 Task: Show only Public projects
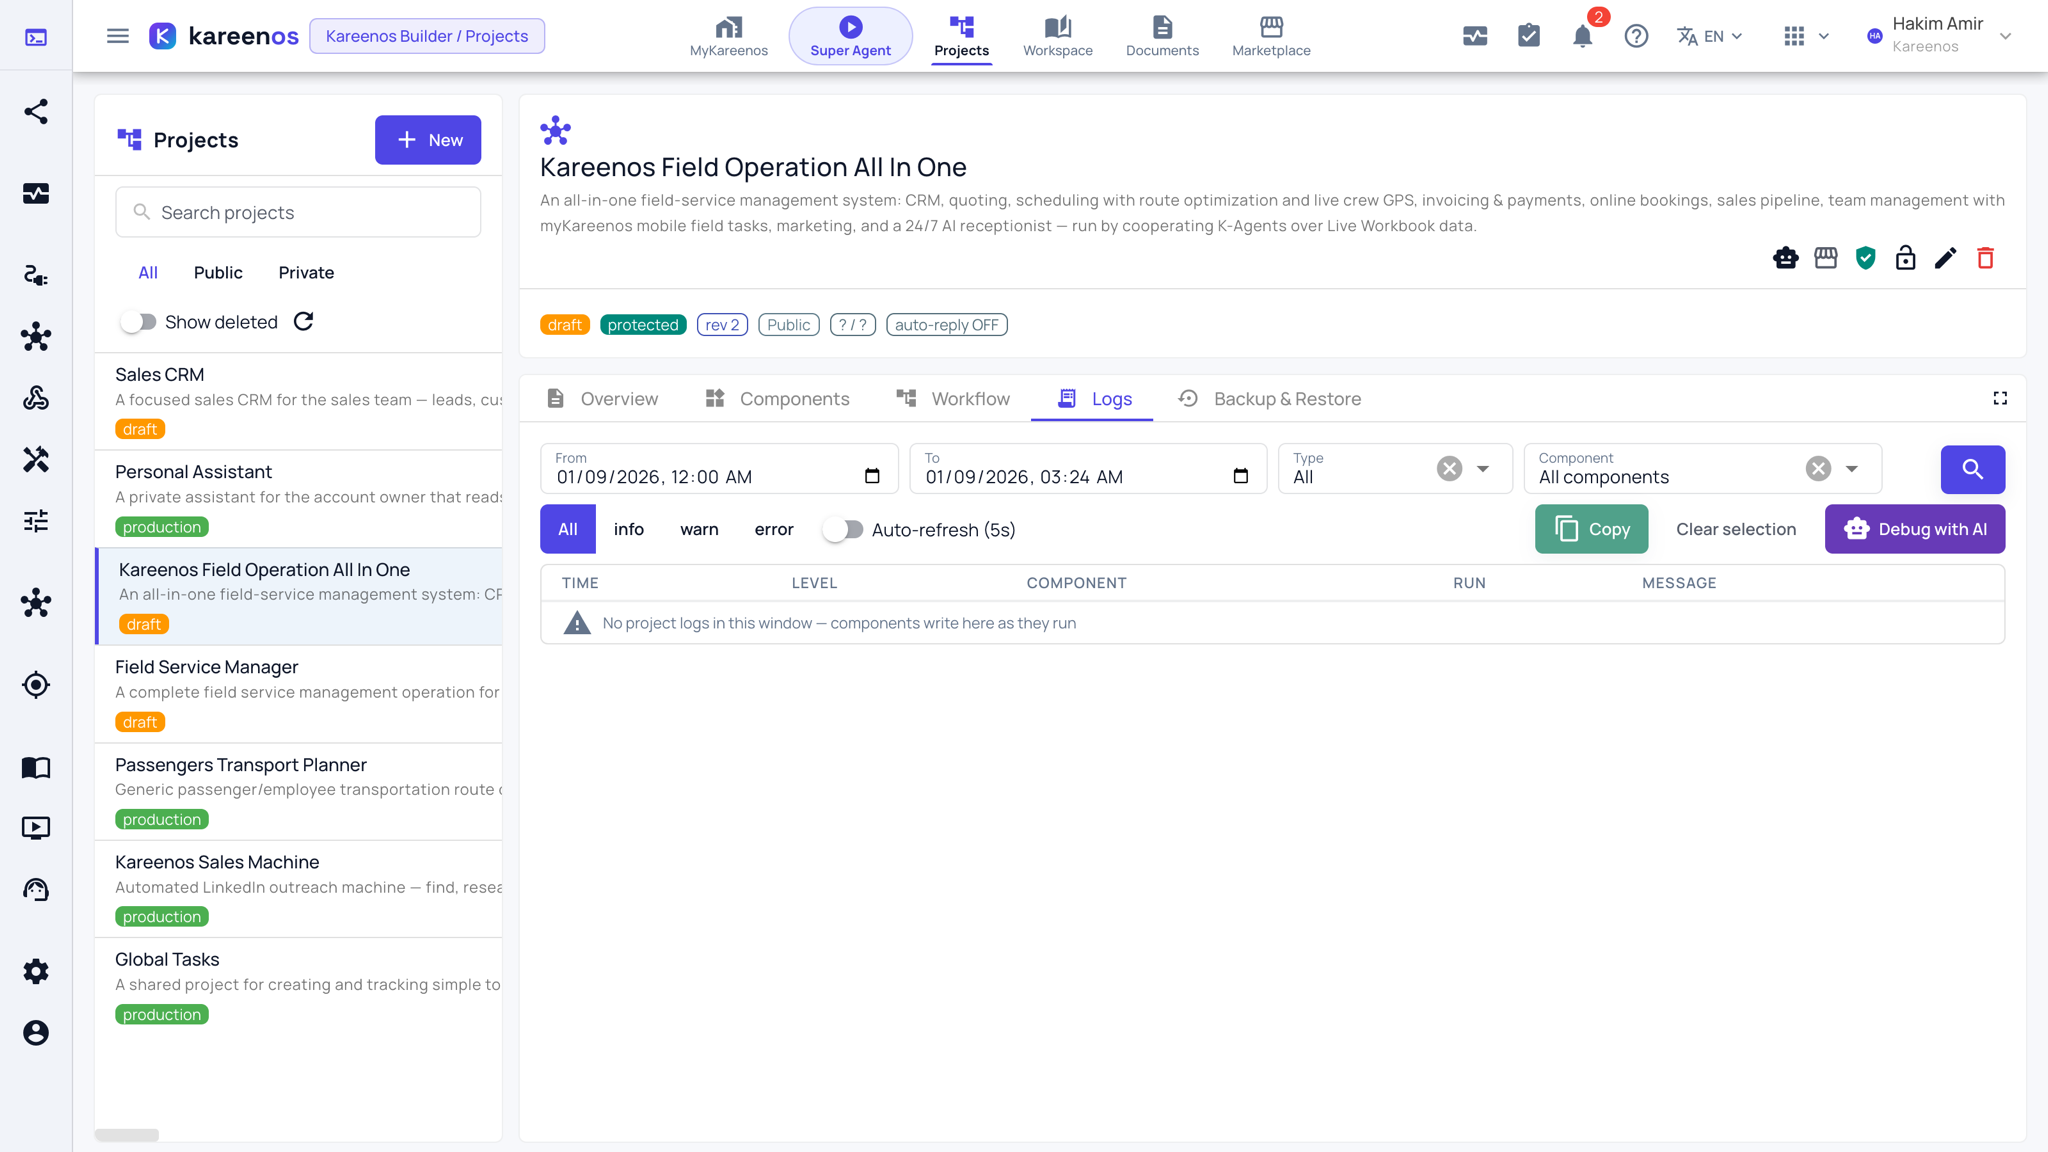[218, 273]
